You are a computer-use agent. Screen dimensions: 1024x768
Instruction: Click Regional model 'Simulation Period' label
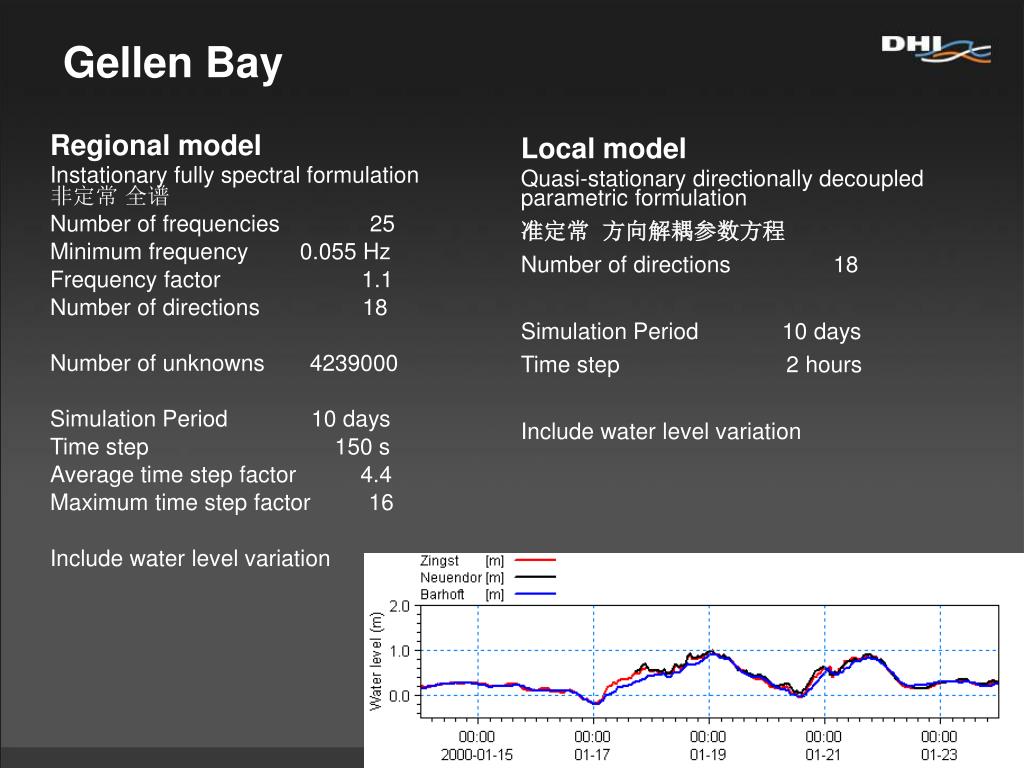[139, 419]
